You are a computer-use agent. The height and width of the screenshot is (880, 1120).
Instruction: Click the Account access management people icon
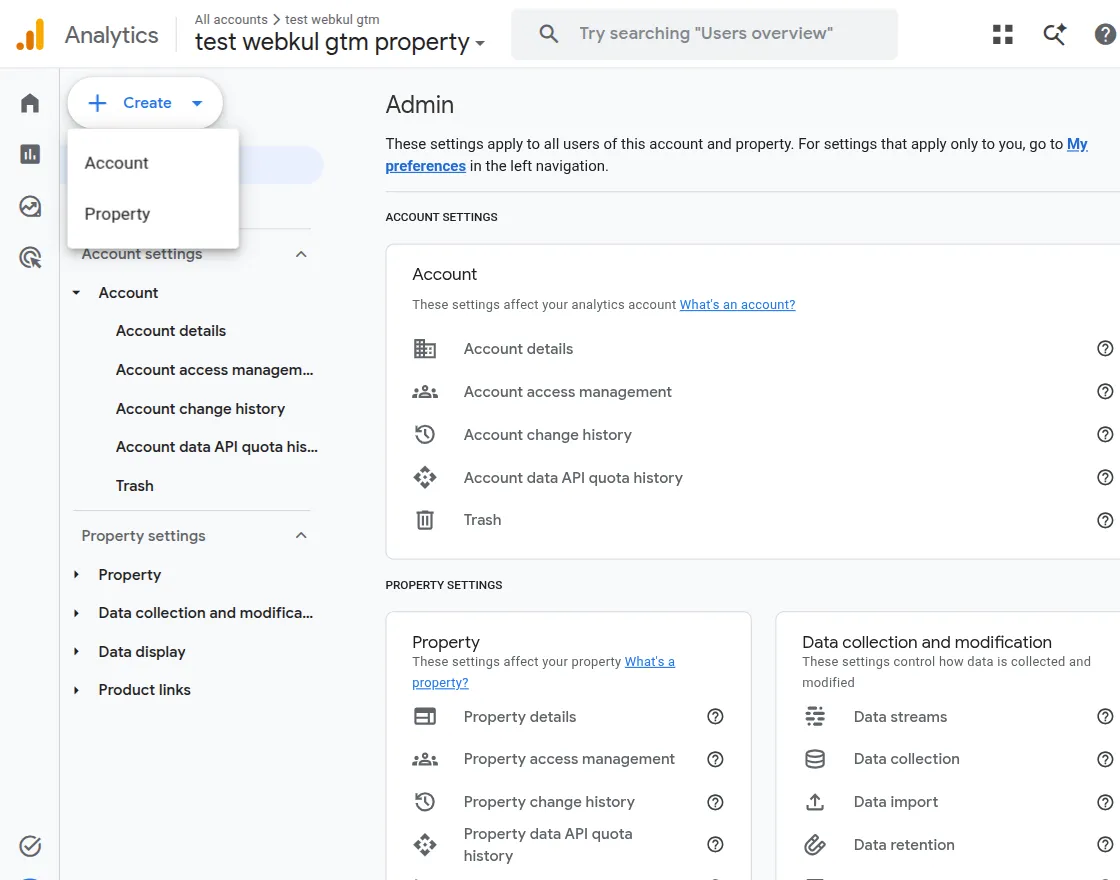point(425,391)
